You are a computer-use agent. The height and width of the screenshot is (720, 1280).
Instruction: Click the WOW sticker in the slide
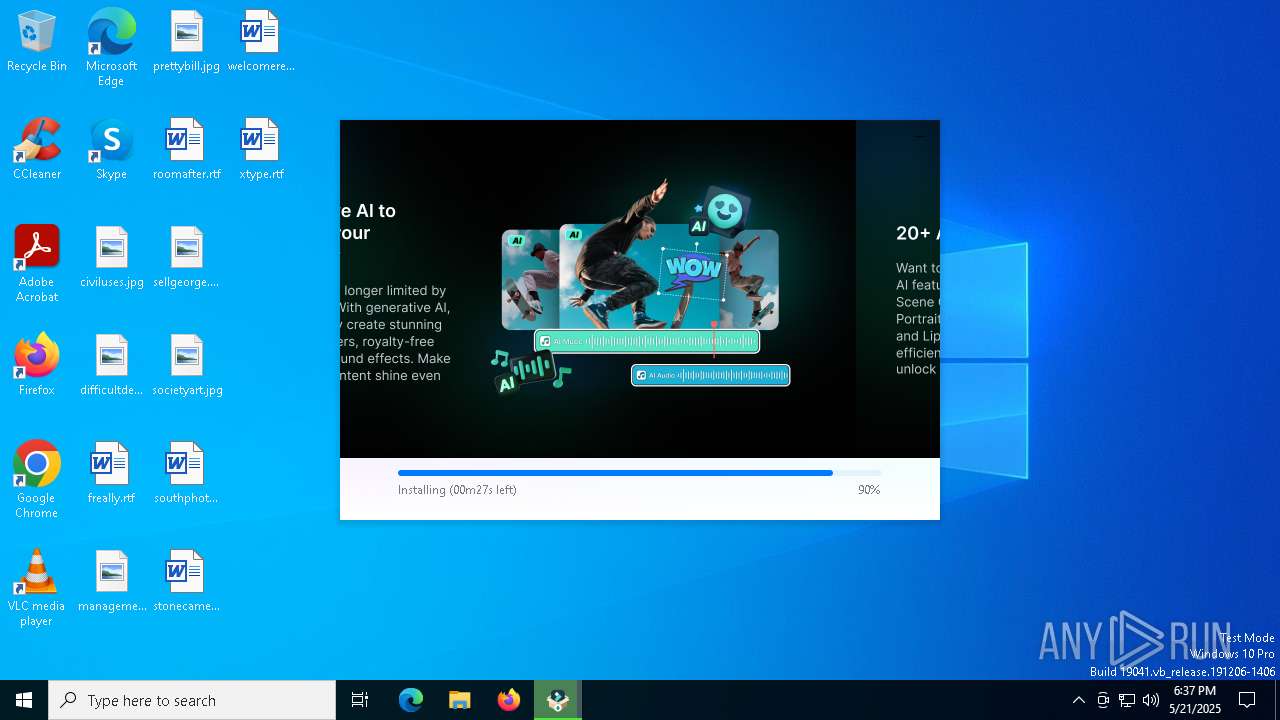(693, 268)
